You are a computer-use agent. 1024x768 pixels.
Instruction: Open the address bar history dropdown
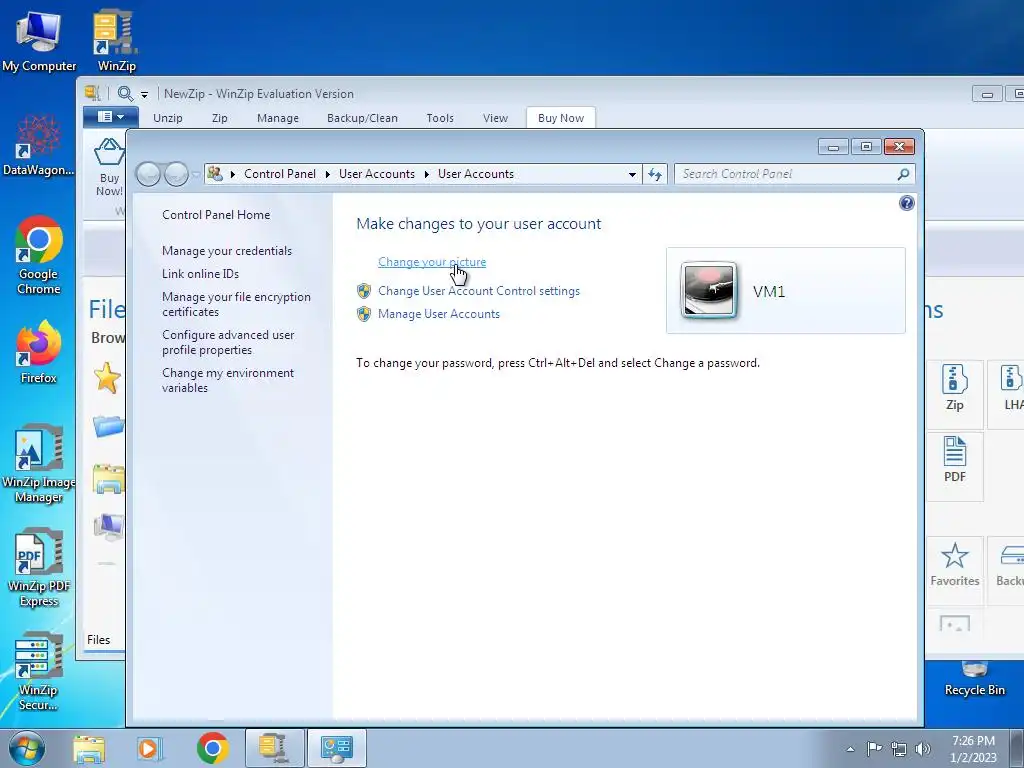pos(632,174)
